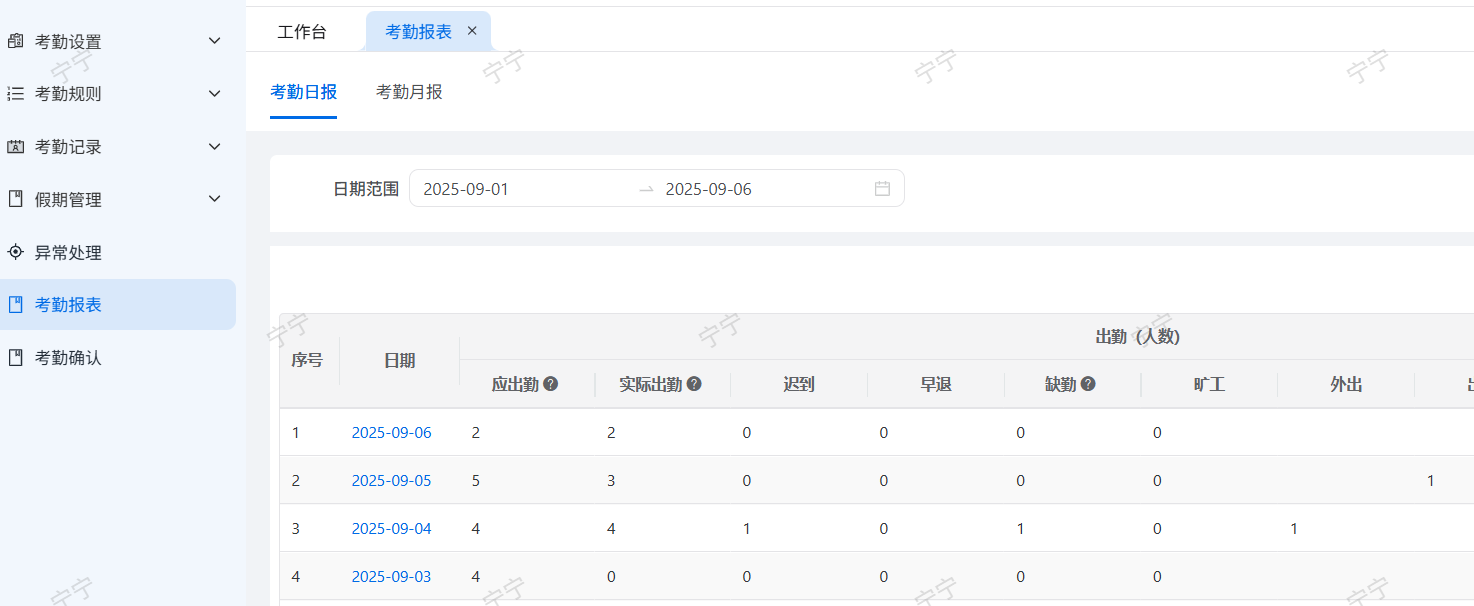Open the 2025-09-04 date link
This screenshot has width=1474, height=606.
[391, 529]
